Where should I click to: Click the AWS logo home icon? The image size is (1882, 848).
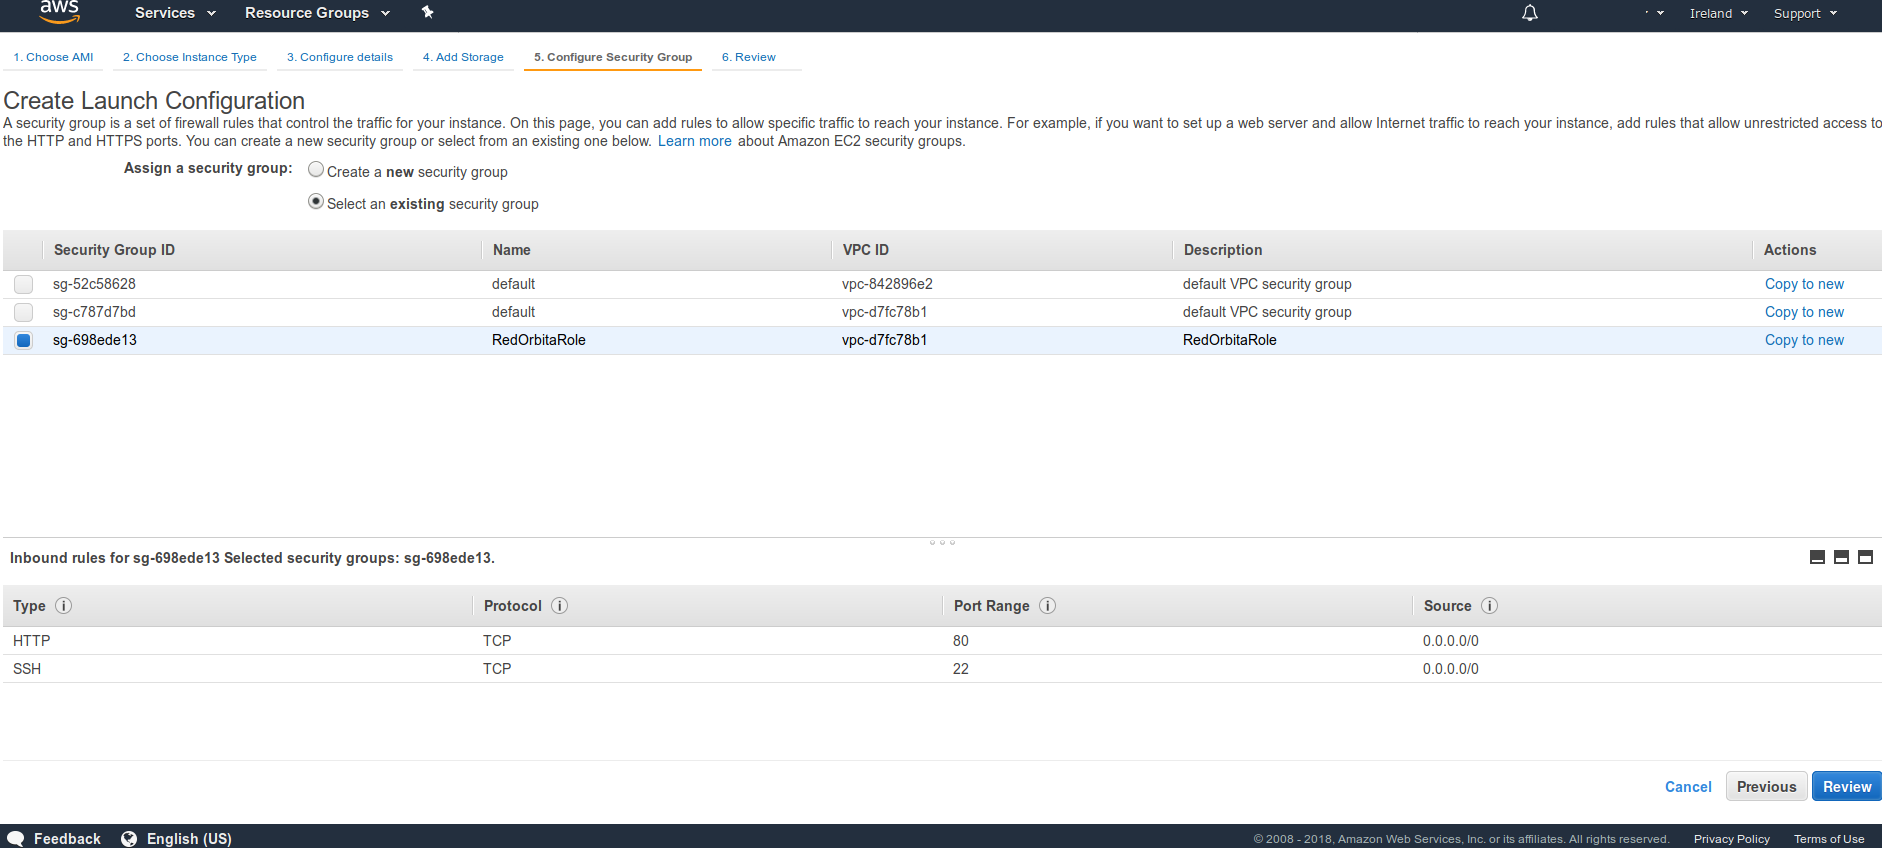(59, 12)
